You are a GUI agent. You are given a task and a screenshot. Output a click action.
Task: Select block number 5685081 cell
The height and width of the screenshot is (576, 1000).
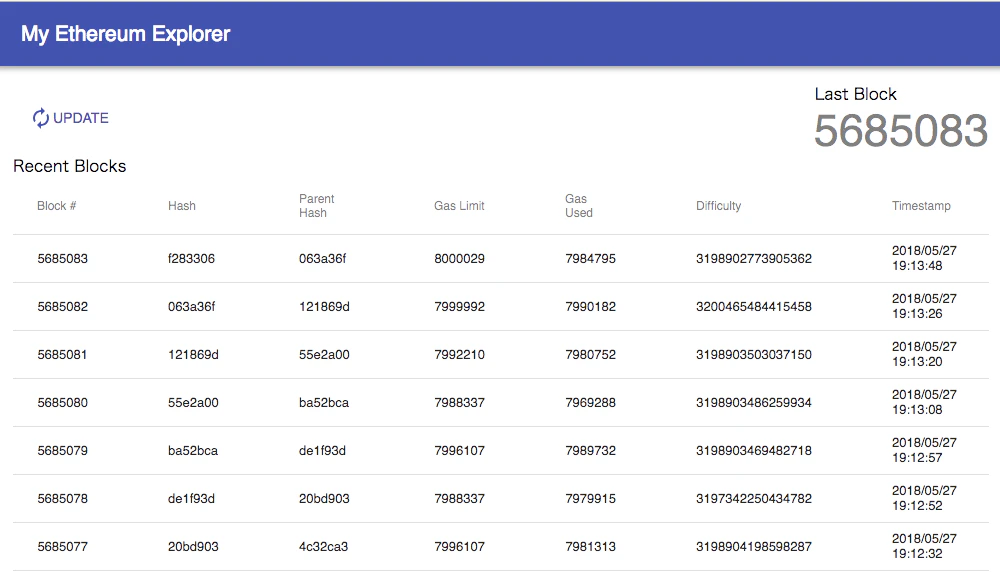[x=62, y=354]
